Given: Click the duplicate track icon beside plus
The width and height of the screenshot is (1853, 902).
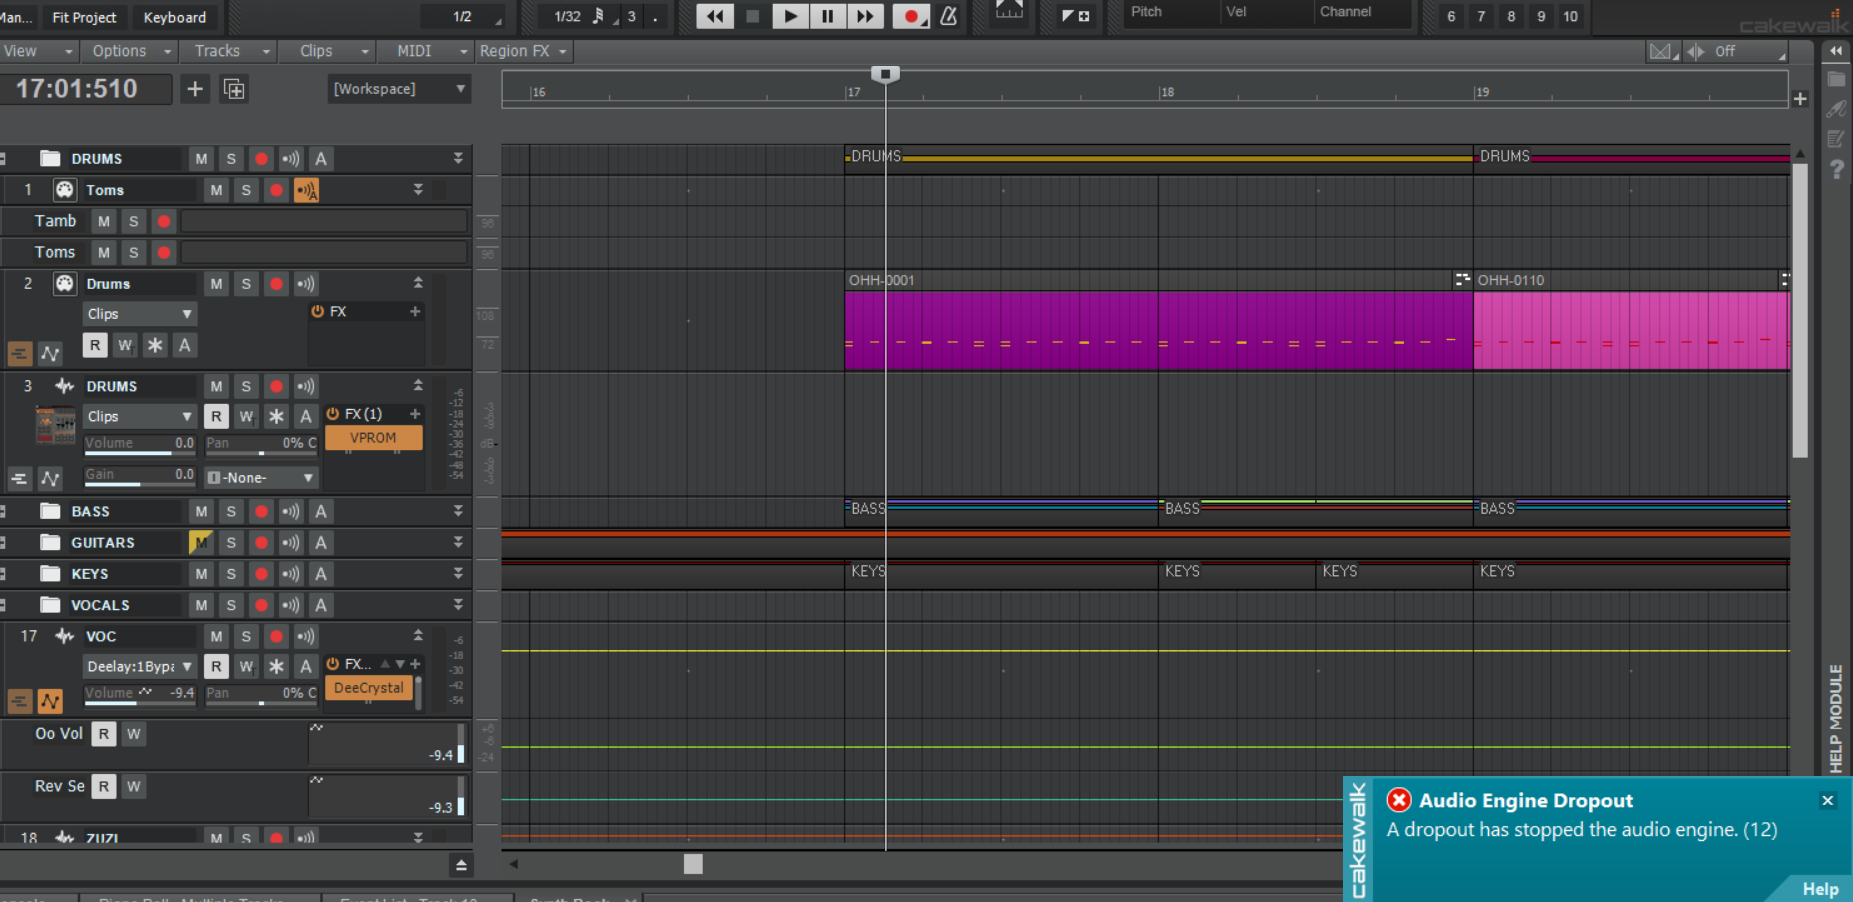Looking at the screenshot, I should tap(234, 89).
